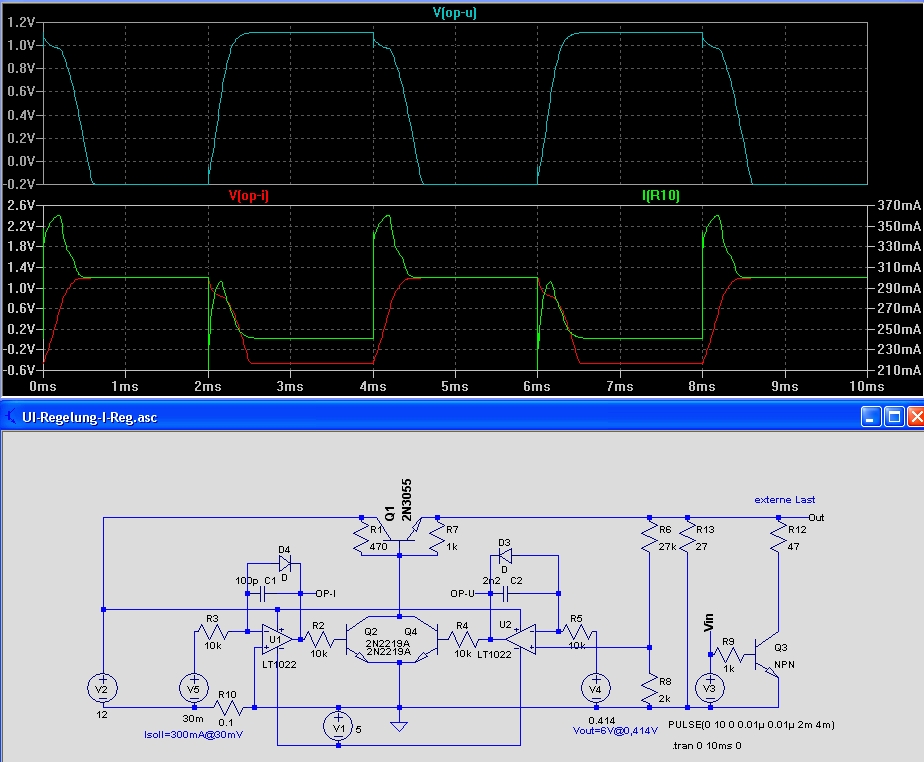Viewport: 924px width, 762px height.
Task: Select voltage source V5
Action: [194, 688]
